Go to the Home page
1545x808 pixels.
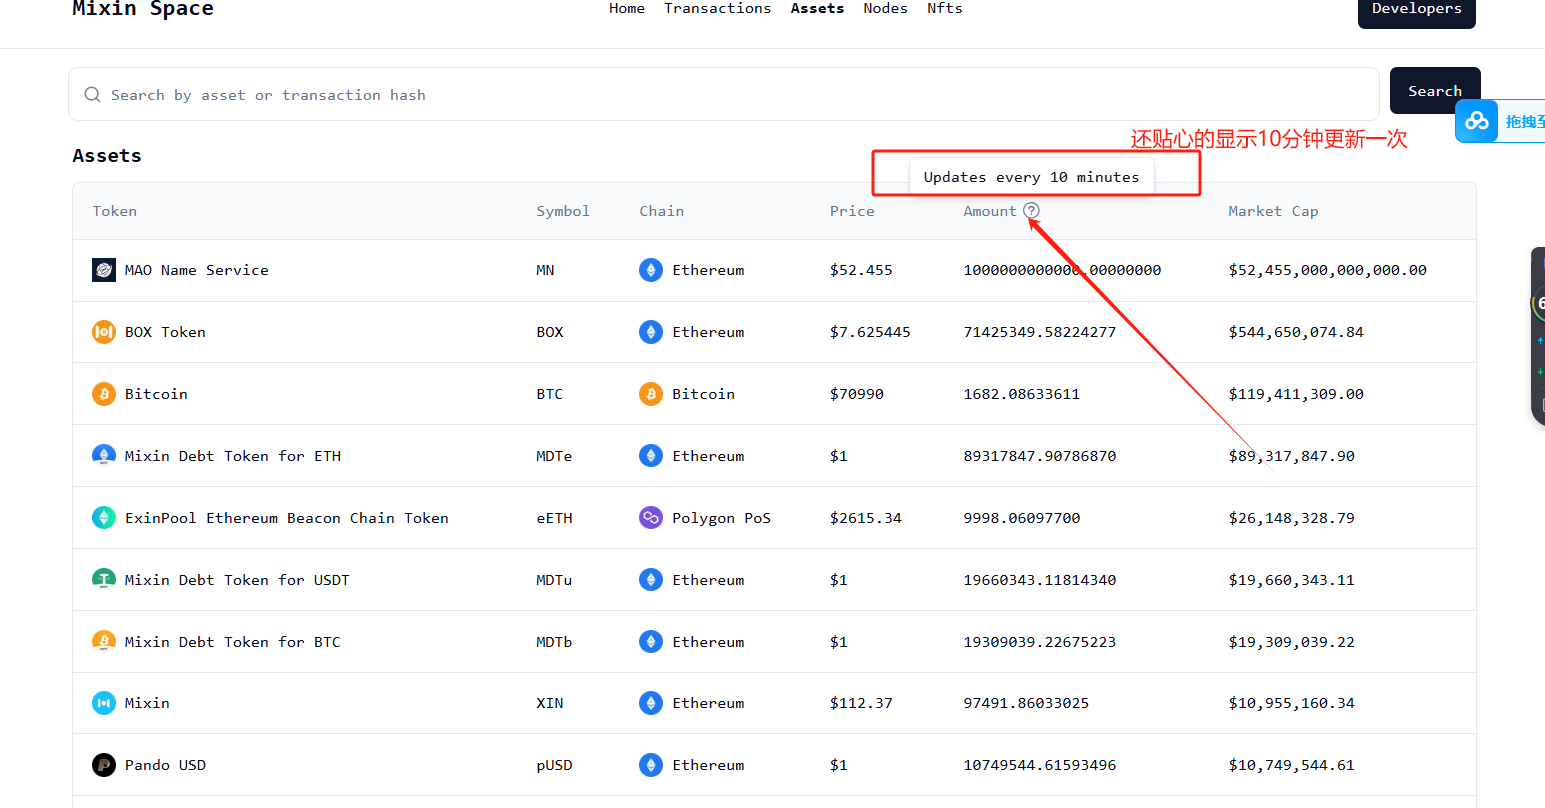tap(627, 8)
